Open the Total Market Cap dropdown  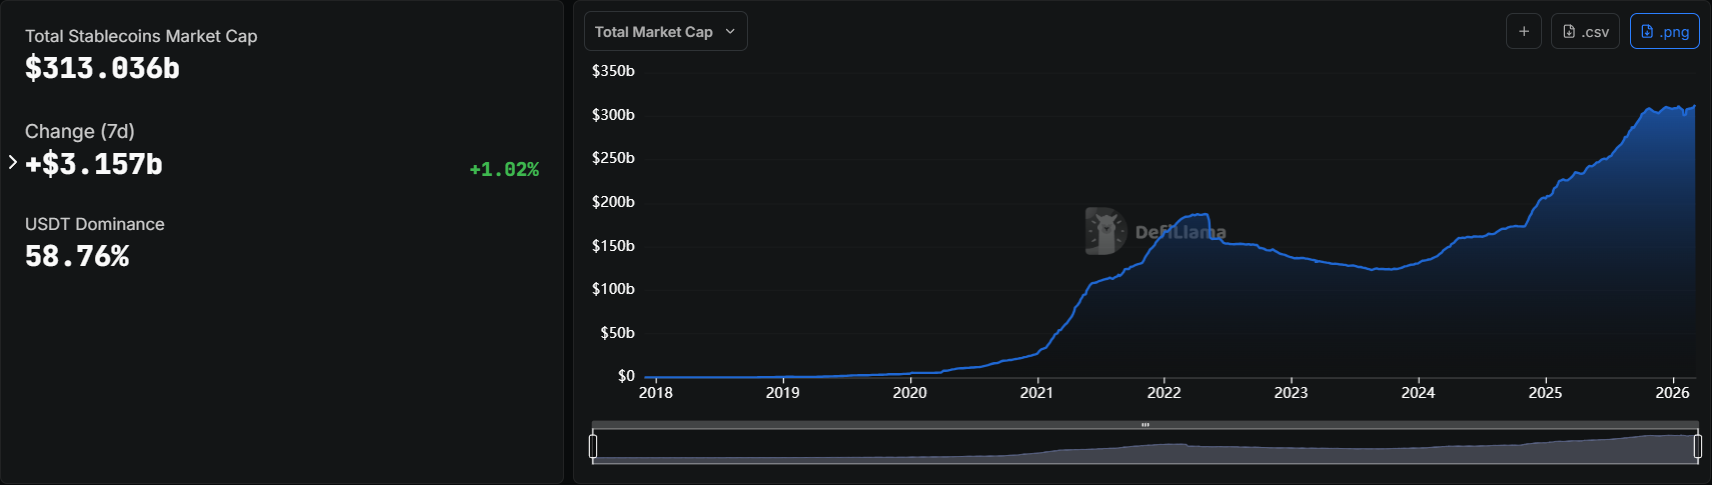point(665,32)
